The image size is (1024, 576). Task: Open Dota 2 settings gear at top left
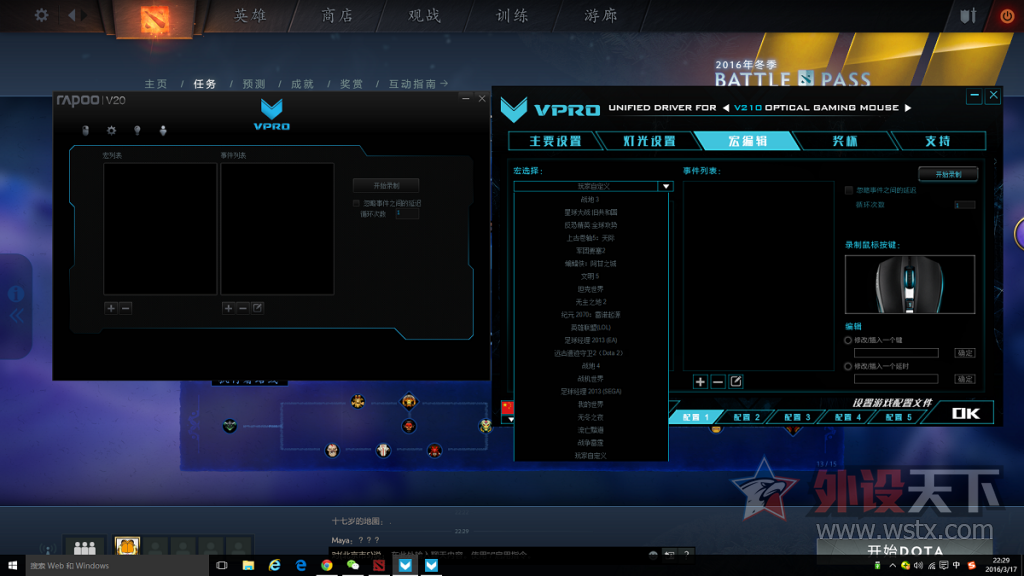[41, 15]
